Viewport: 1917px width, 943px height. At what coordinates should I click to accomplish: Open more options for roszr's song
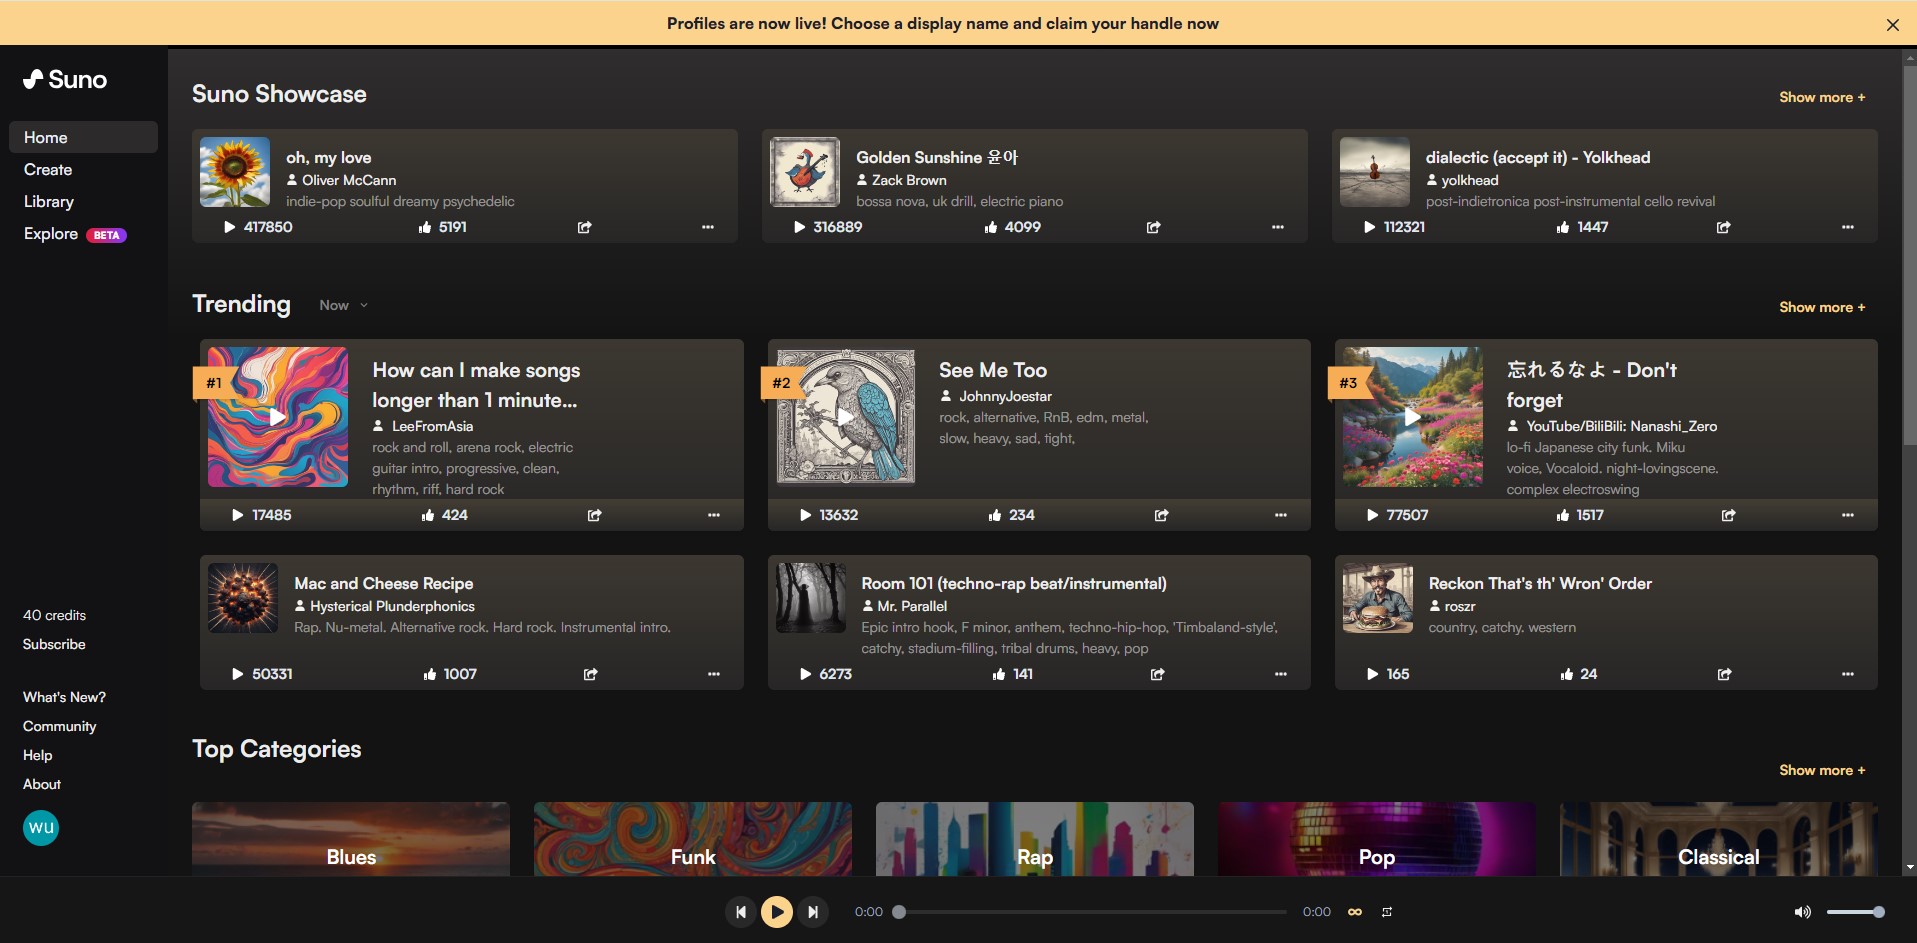pyautogui.click(x=1848, y=674)
